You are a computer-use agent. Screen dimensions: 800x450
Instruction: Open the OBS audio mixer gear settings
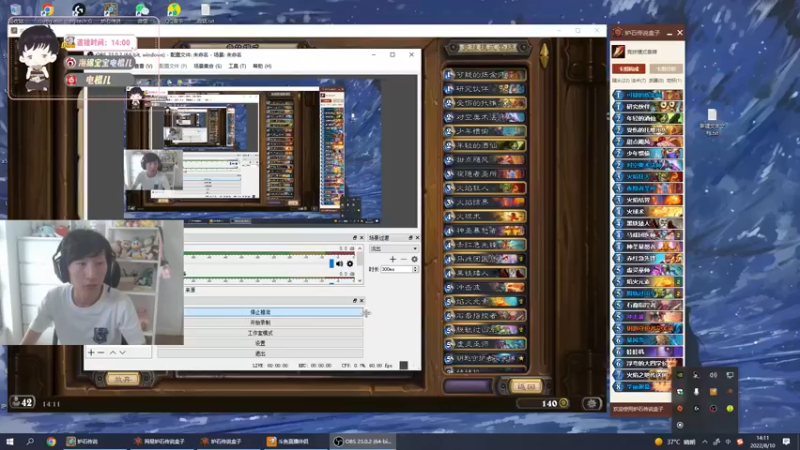pos(350,264)
